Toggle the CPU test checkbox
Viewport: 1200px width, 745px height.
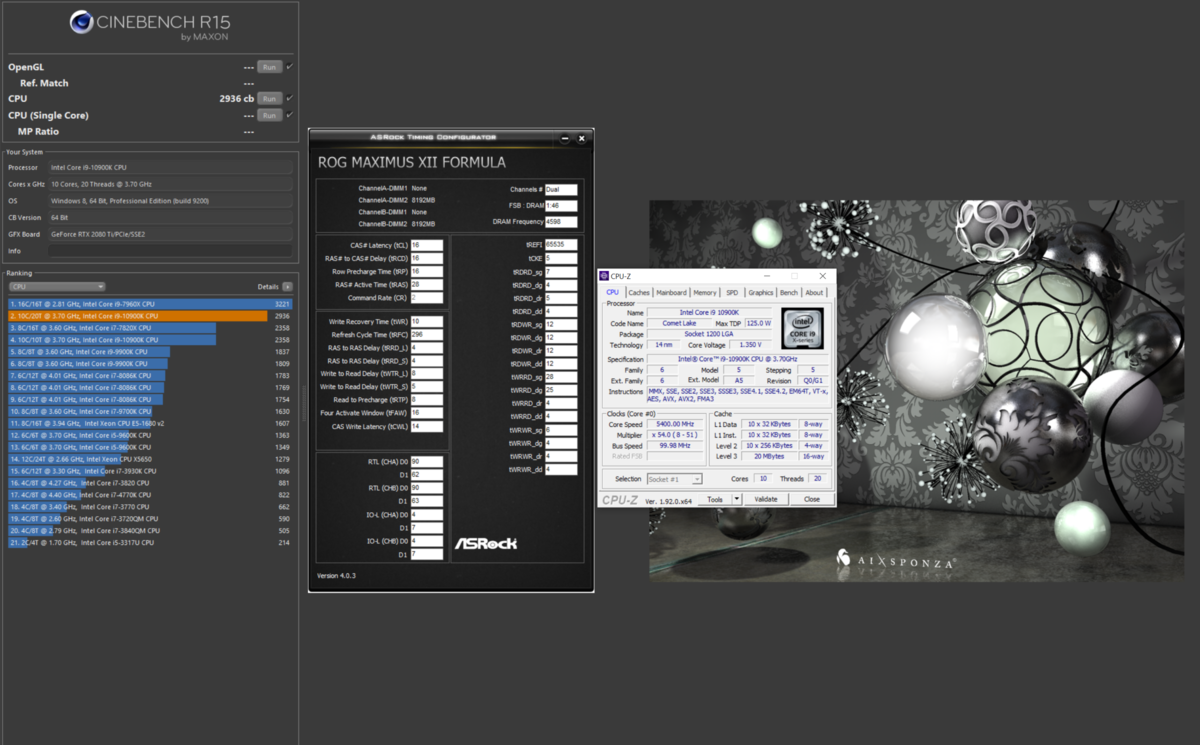[x=290, y=99]
